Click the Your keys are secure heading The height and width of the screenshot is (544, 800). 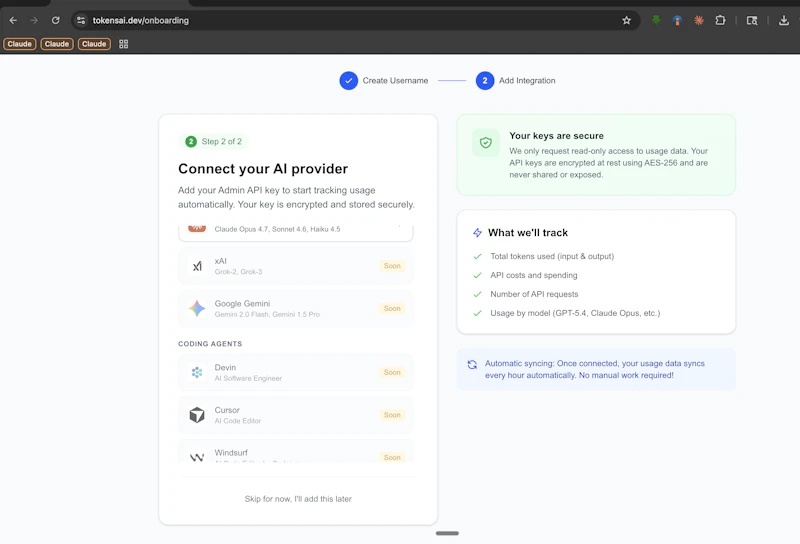557,136
